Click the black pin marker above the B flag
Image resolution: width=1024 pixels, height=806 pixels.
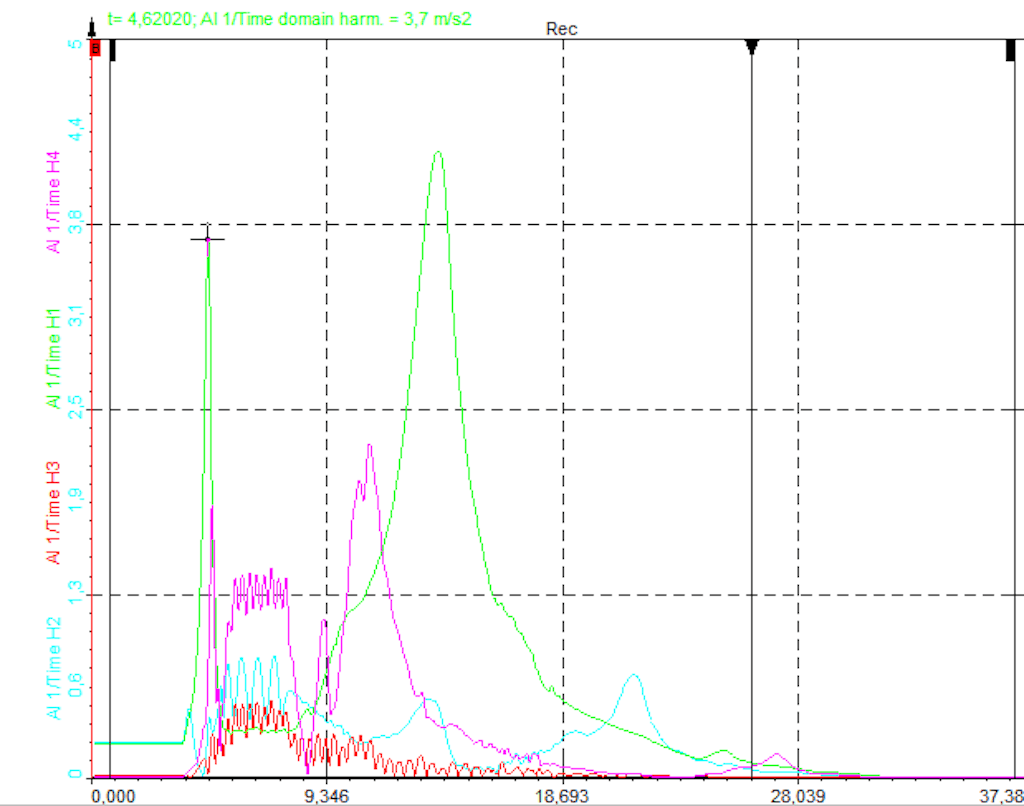tap(92, 29)
